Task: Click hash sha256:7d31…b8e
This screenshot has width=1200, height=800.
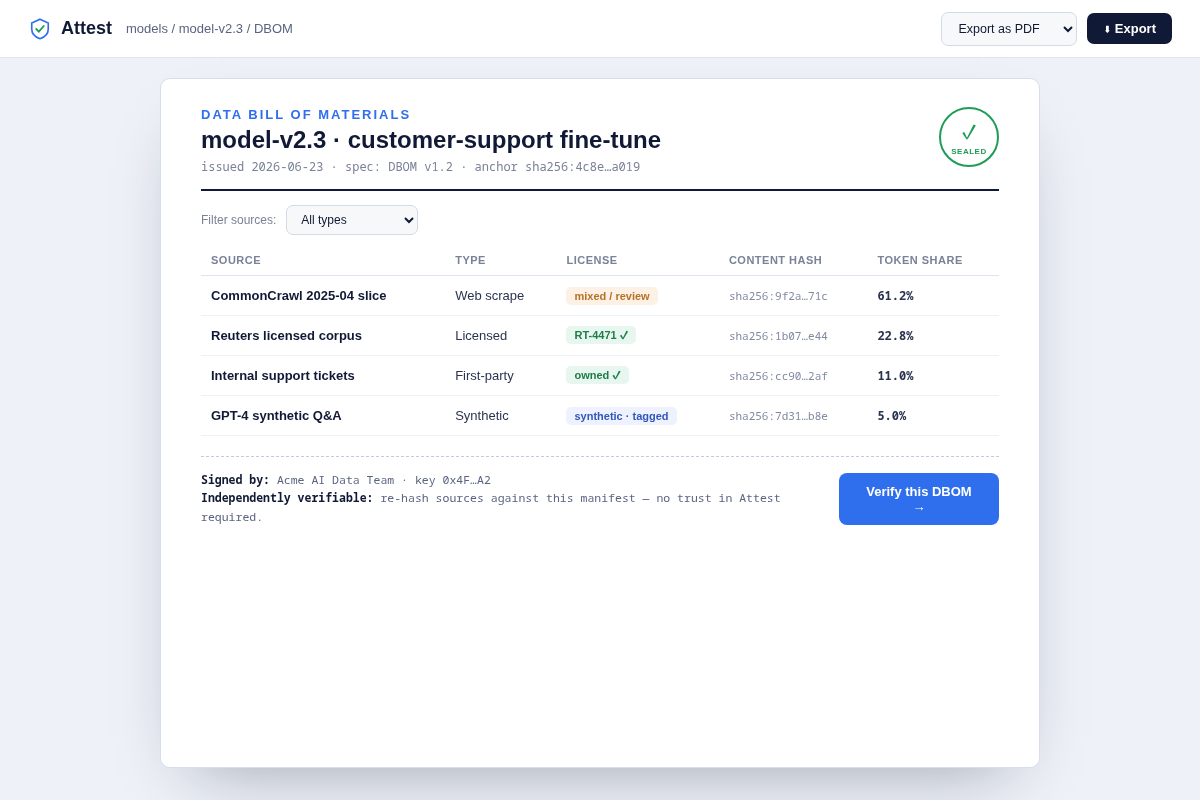Action: tap(778, 416)
